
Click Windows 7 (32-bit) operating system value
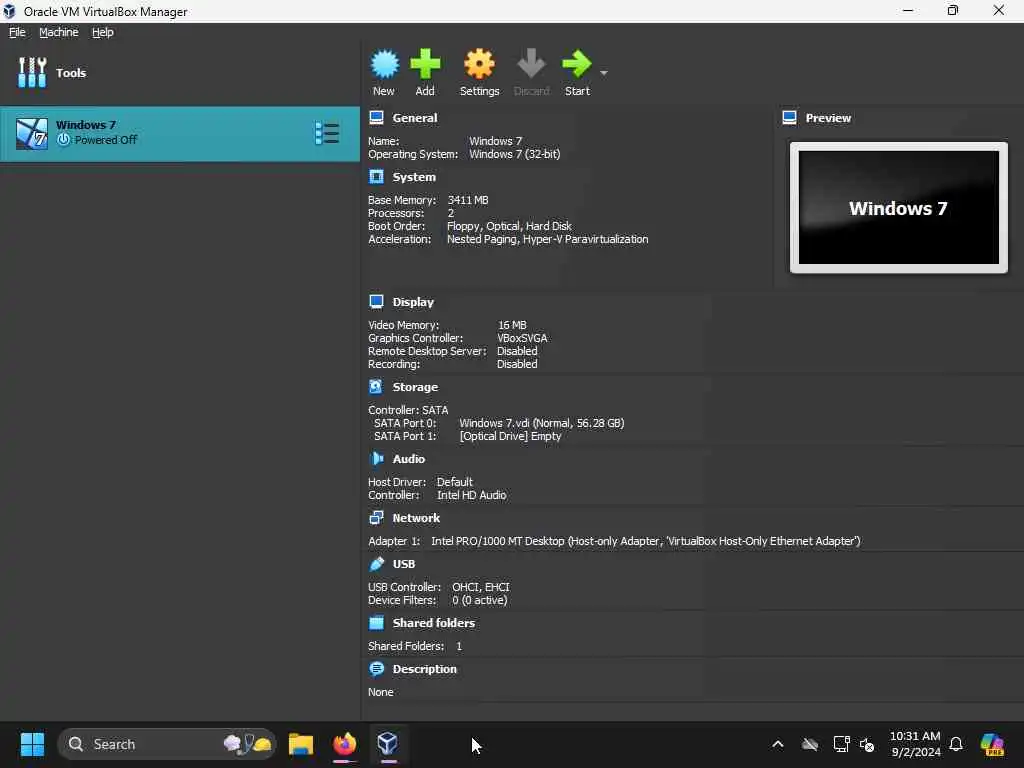pyautogui.click(x=515, y=154)
